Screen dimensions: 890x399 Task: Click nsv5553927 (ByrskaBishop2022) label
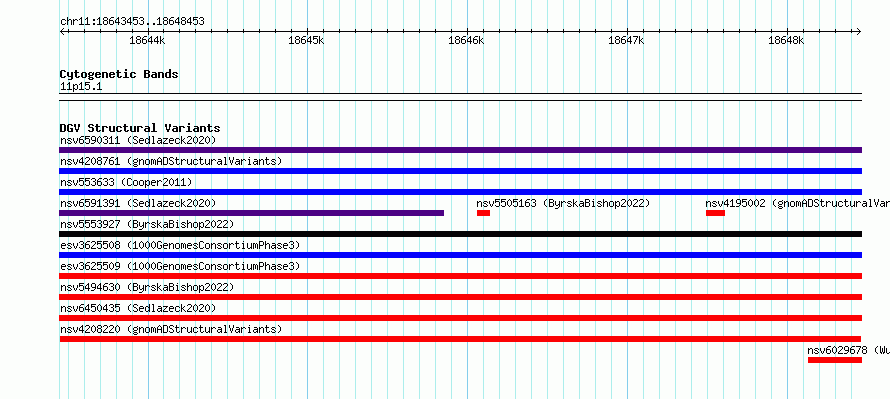(x=147, y=224)
